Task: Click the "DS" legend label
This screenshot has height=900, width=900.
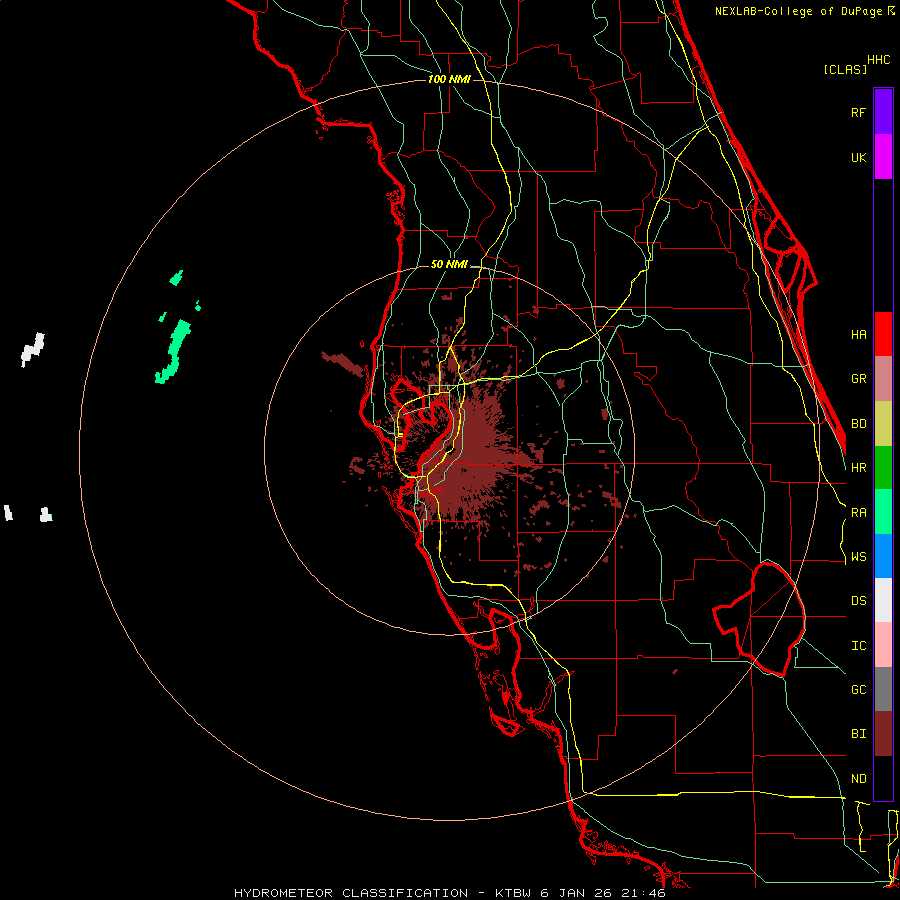Action: pos(858,601)
